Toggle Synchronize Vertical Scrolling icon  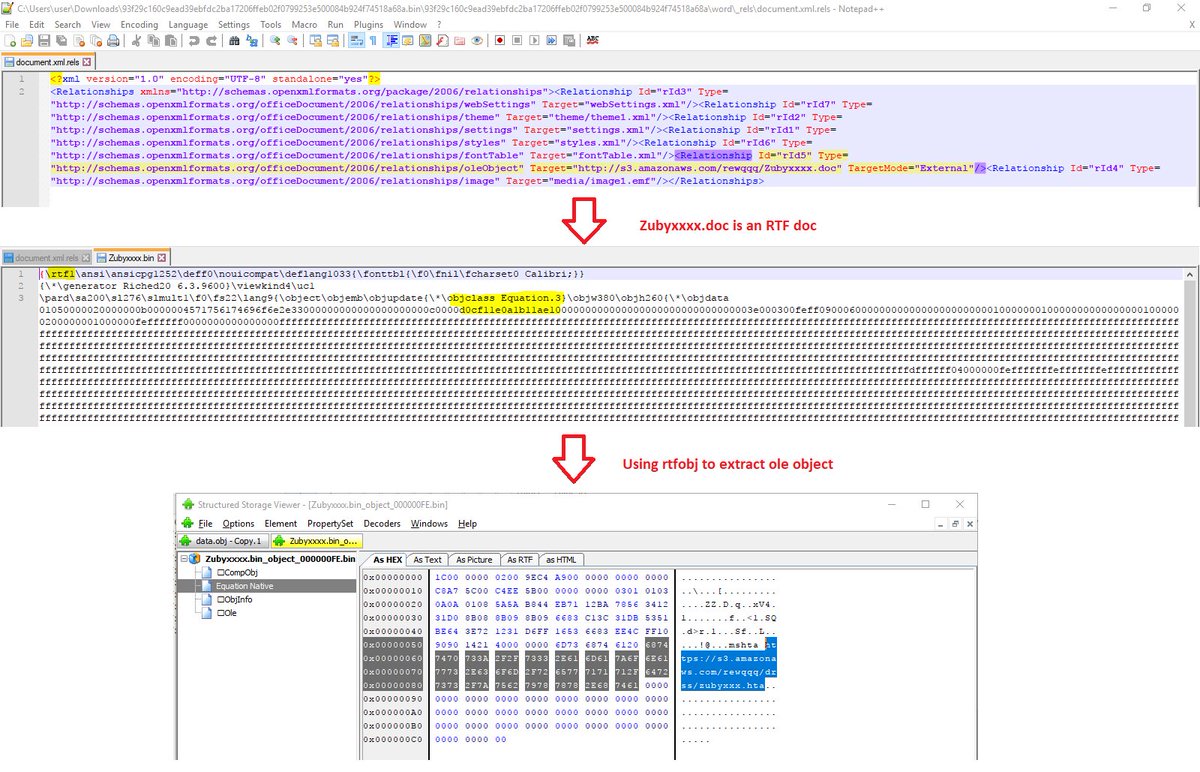pyautogui.click(x=316, y=40)
